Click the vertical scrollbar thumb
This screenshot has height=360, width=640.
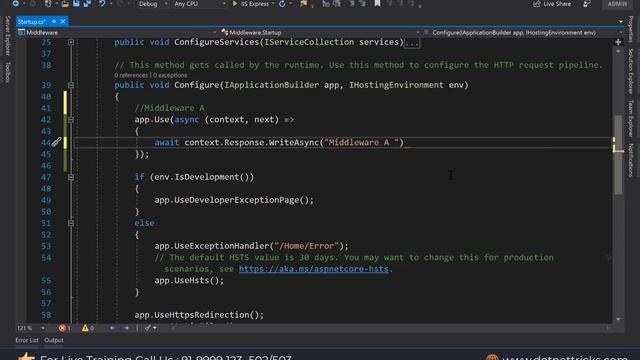[x=618, y=155]
